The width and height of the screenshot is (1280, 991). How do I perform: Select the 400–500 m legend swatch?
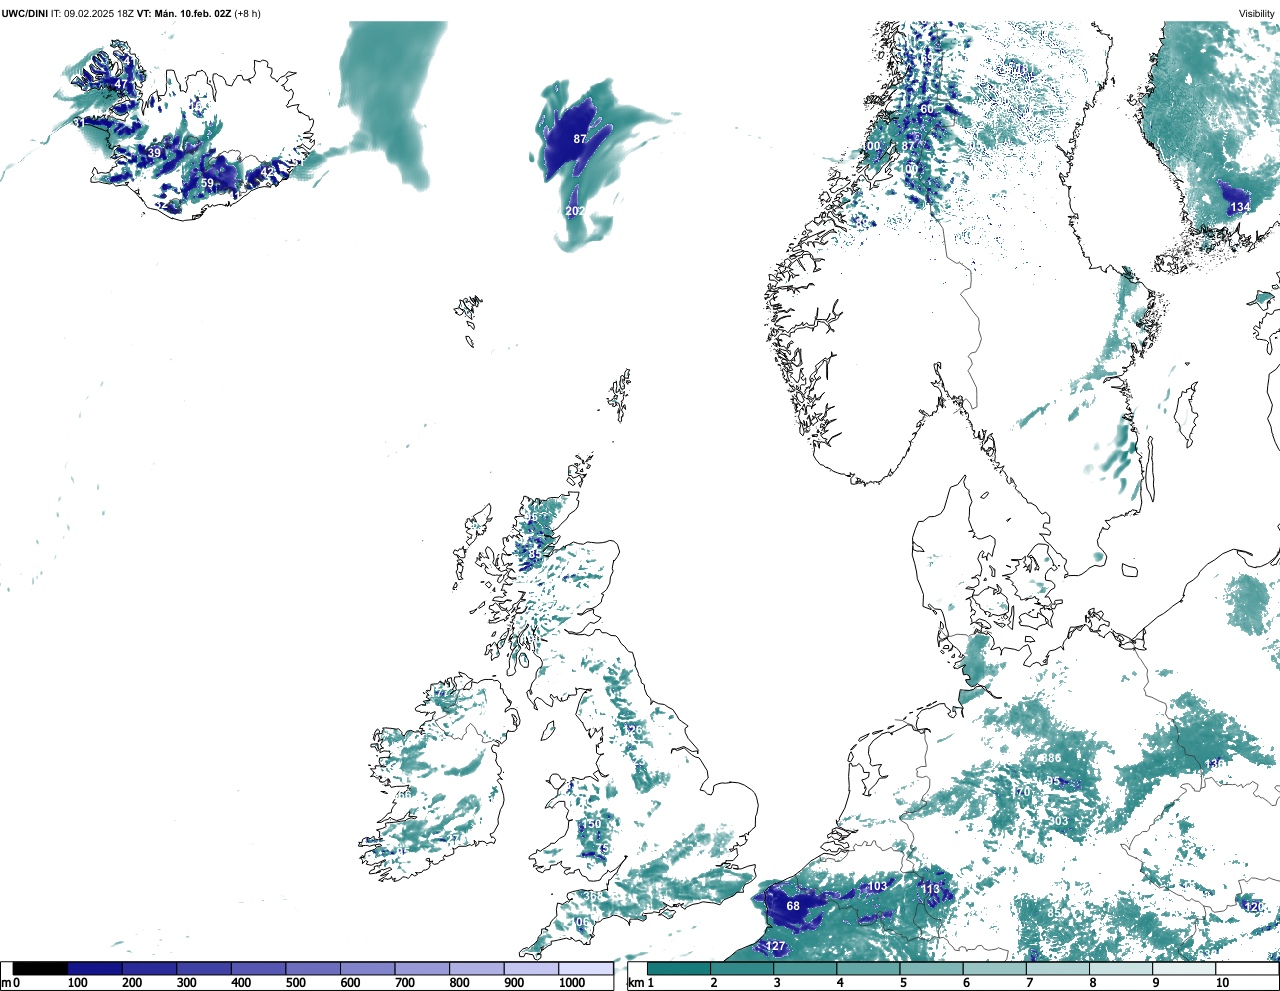(x=259, y=969)
